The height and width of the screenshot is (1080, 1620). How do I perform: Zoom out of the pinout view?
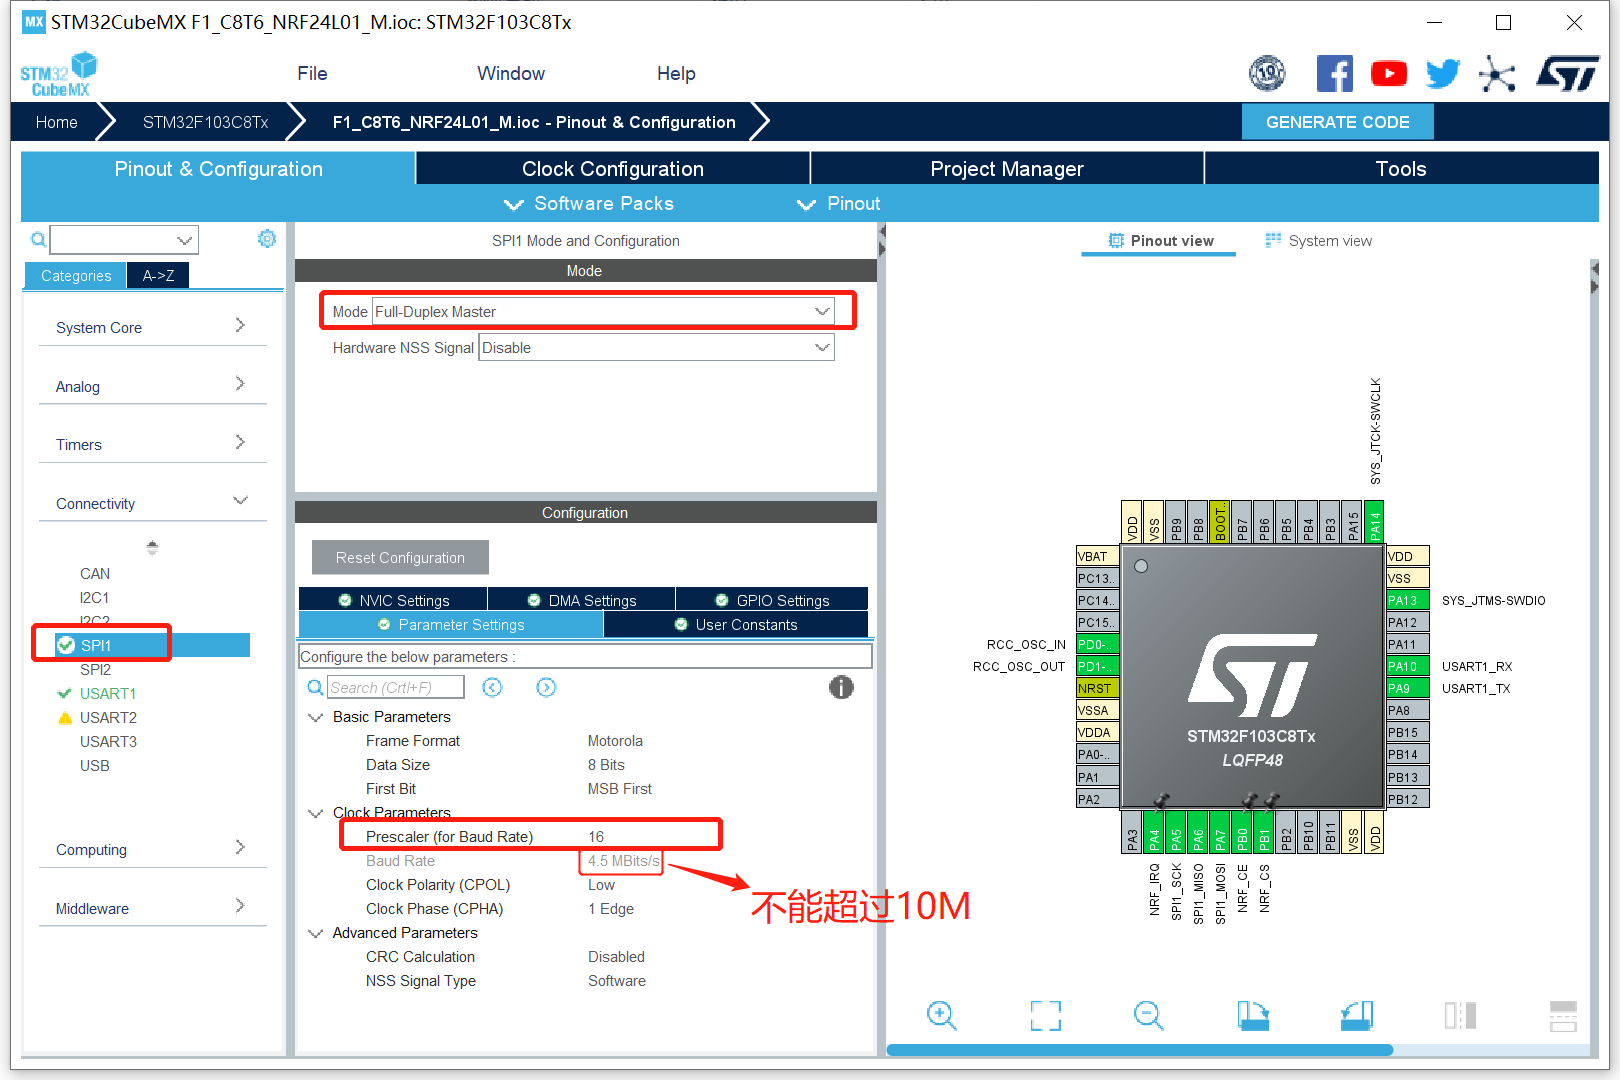click(1148, 1015)
